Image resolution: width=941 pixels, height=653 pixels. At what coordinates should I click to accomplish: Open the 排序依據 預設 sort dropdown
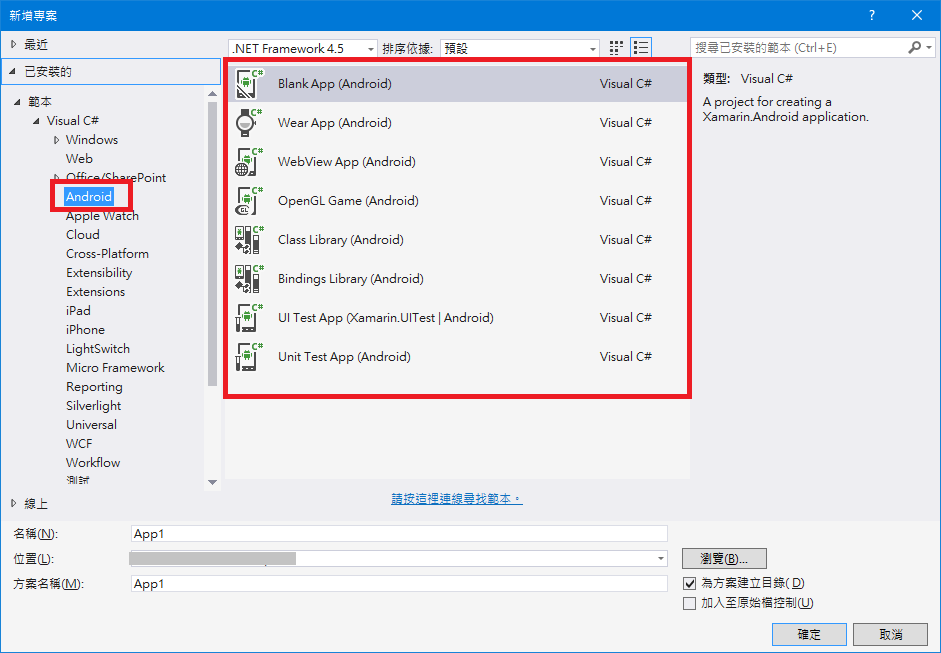pos(520,49)
